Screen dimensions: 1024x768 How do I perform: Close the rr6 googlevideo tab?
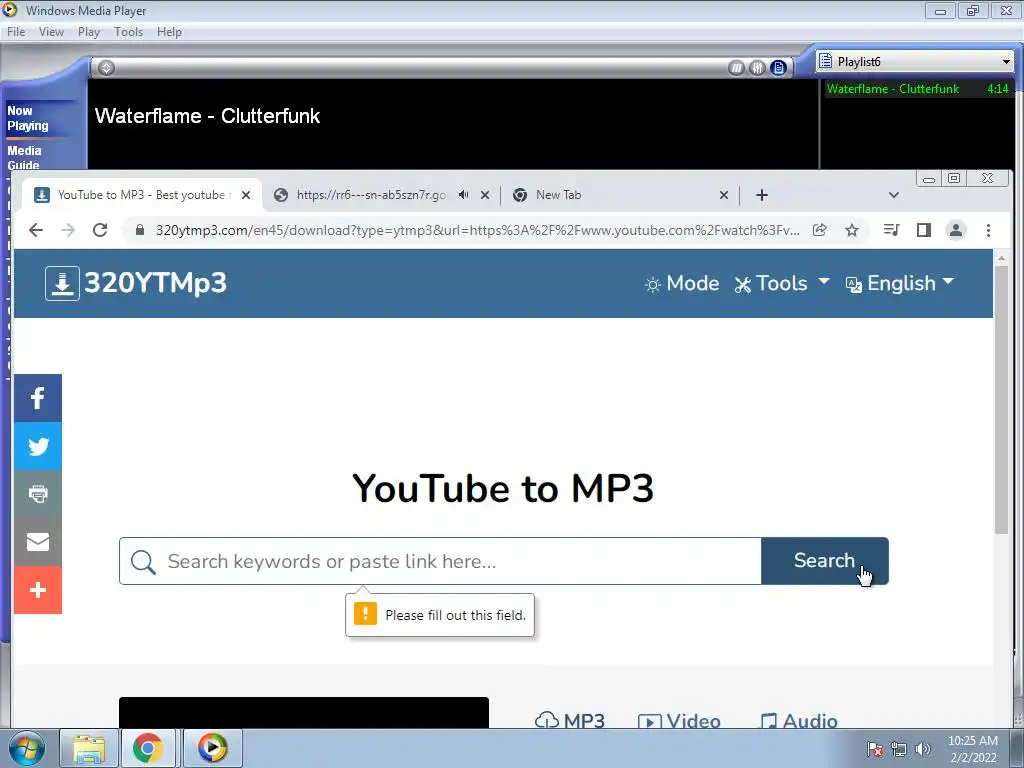pos(485,195)
